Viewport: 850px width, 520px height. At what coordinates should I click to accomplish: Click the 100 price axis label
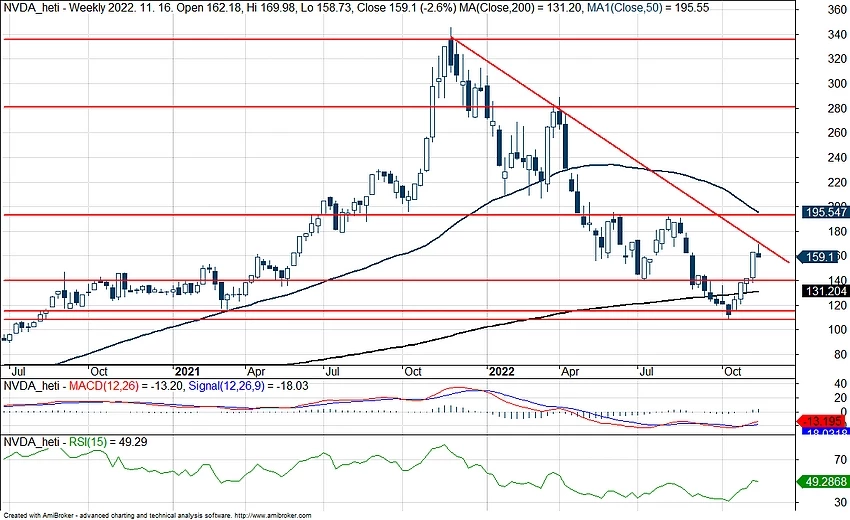tap(838, 330)
